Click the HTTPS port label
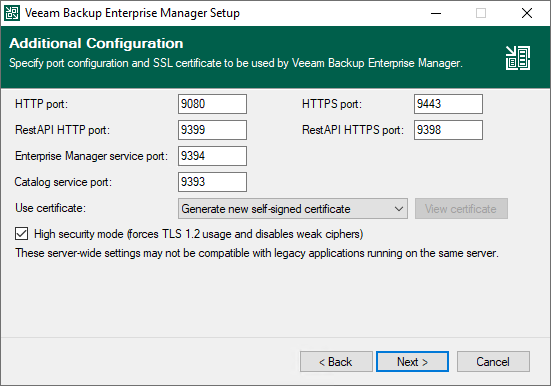 point(332,104)
